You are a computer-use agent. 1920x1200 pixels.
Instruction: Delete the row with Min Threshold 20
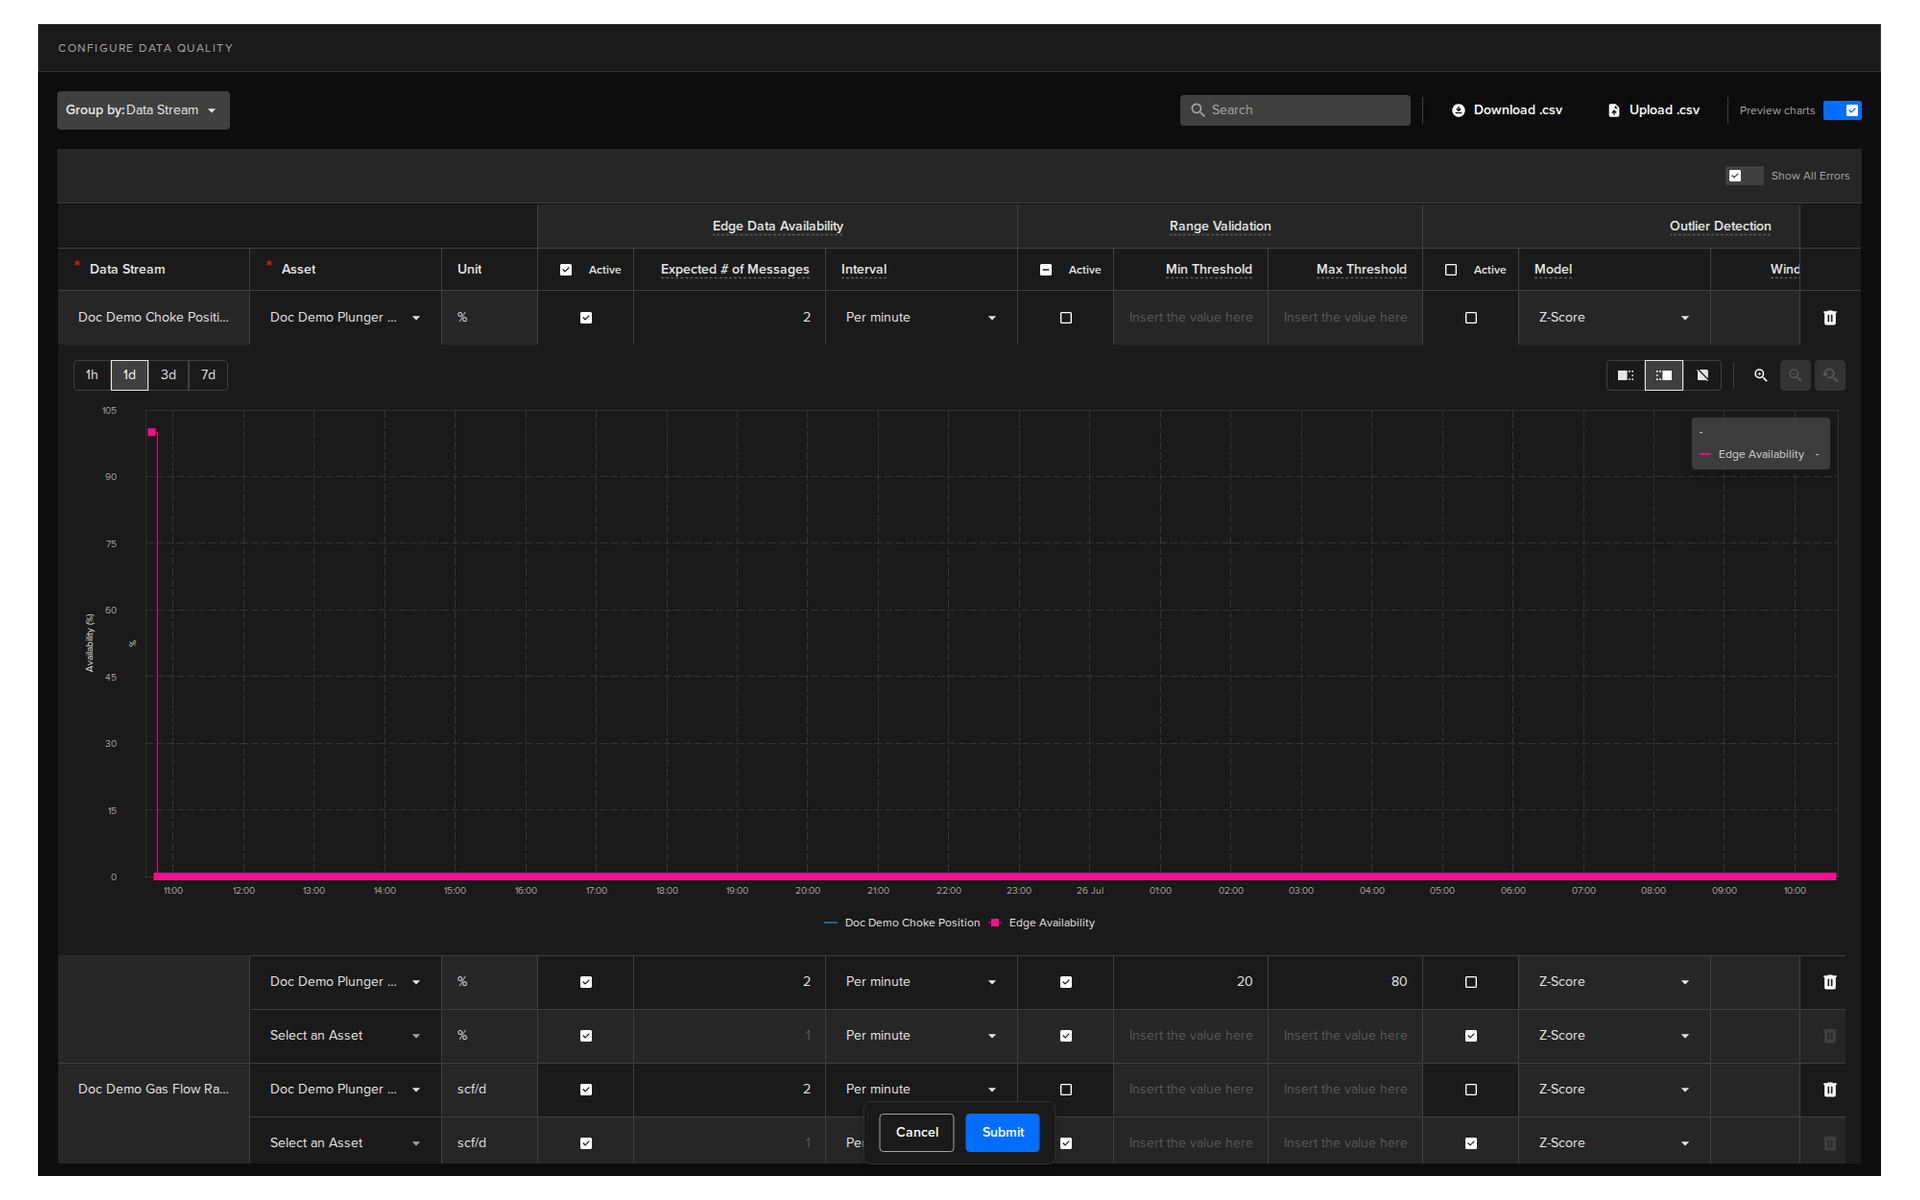pyautogui.click(x=1830, y=982)
